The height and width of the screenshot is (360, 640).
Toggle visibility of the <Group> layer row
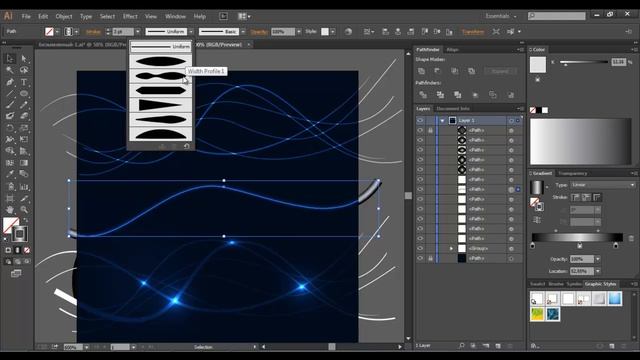pyautogui.click(x=420, y=248)
